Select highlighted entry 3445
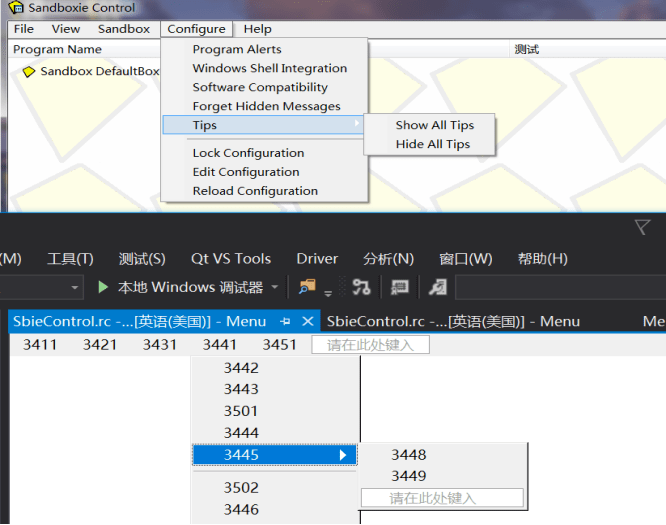 [274, 455]
